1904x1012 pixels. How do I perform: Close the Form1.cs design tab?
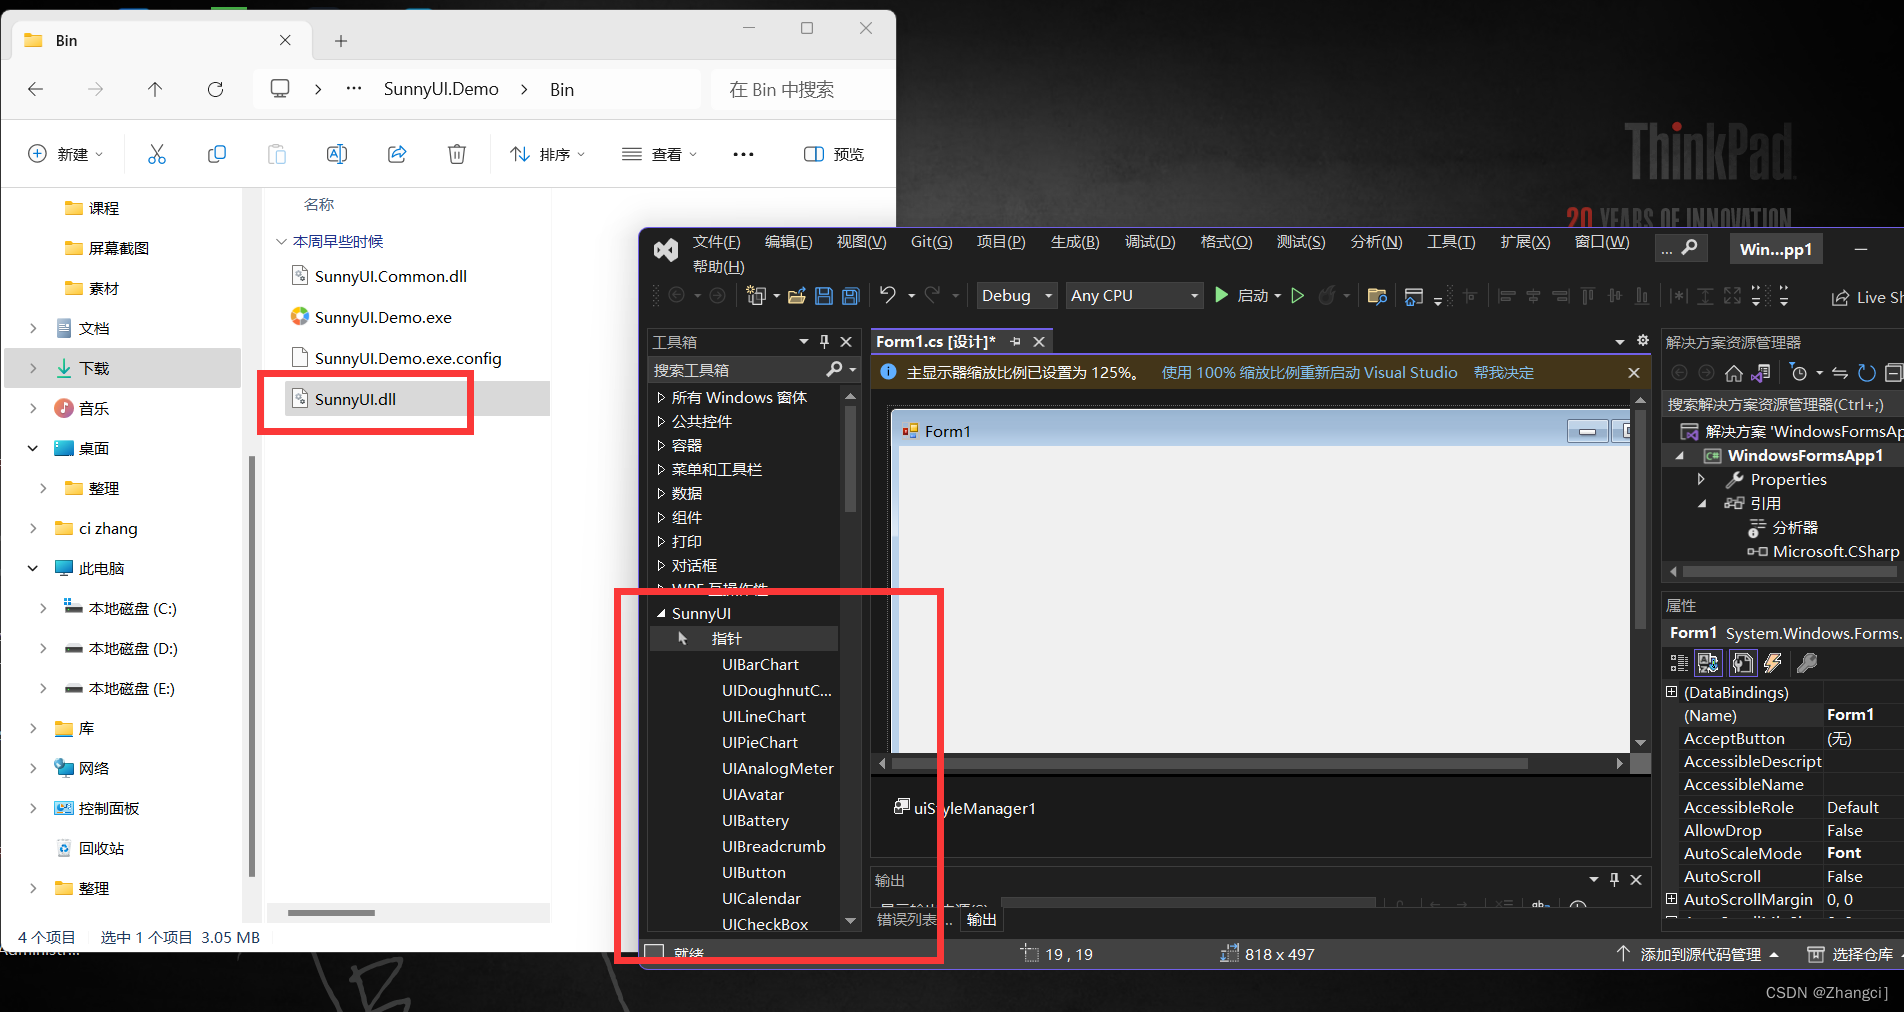click(x=1039, y=342)
